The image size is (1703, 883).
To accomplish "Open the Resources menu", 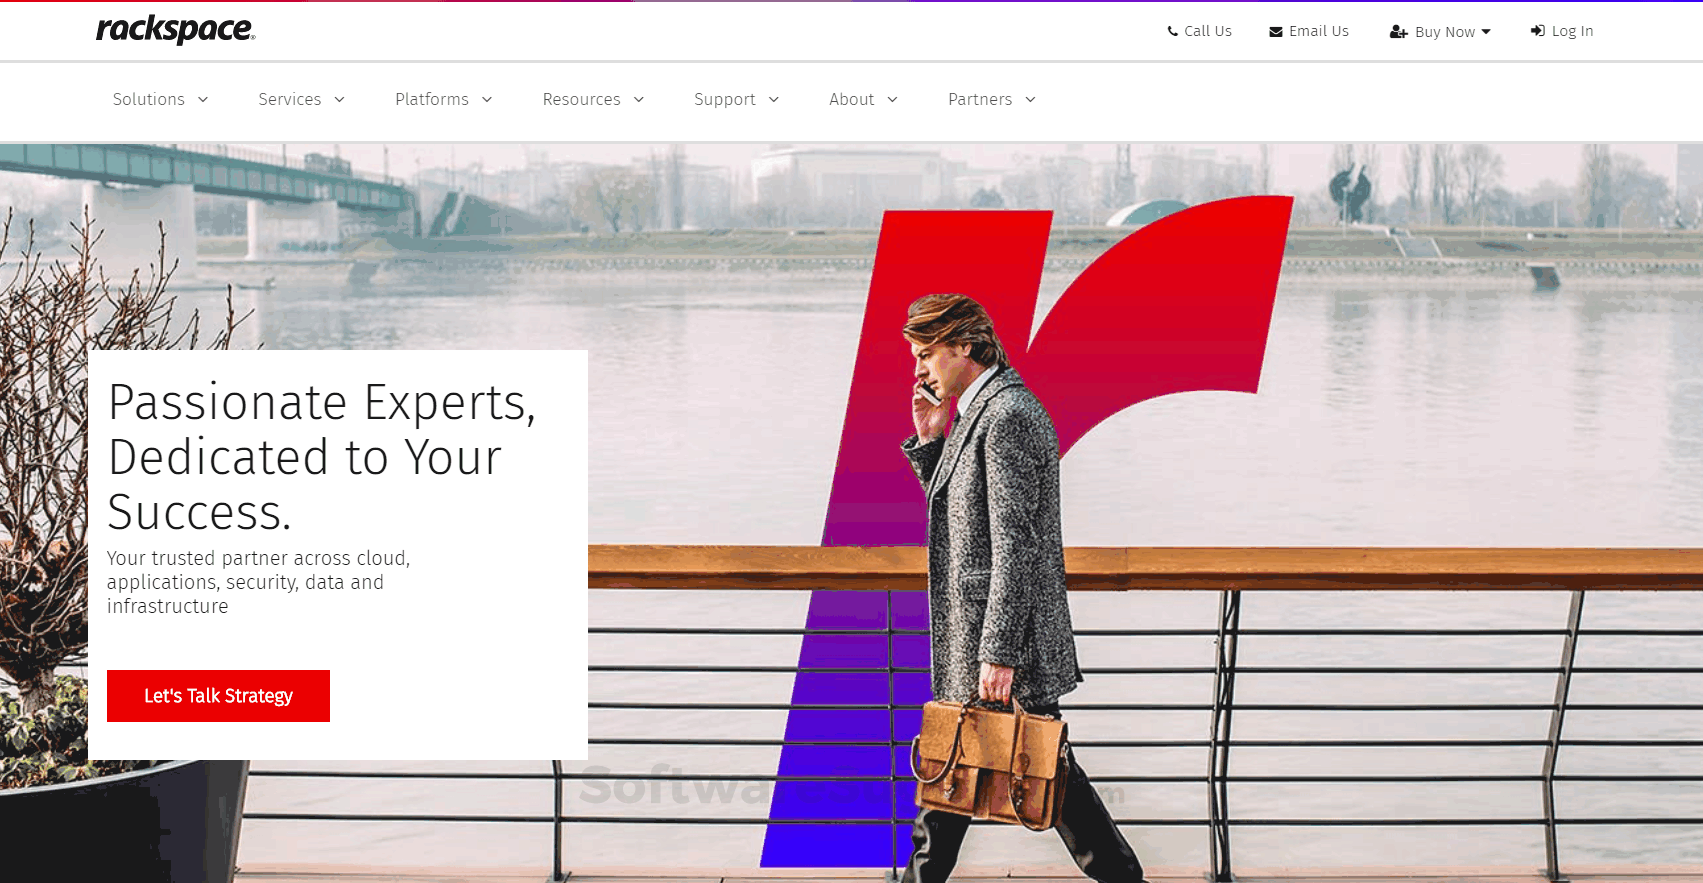I will 582,99.
